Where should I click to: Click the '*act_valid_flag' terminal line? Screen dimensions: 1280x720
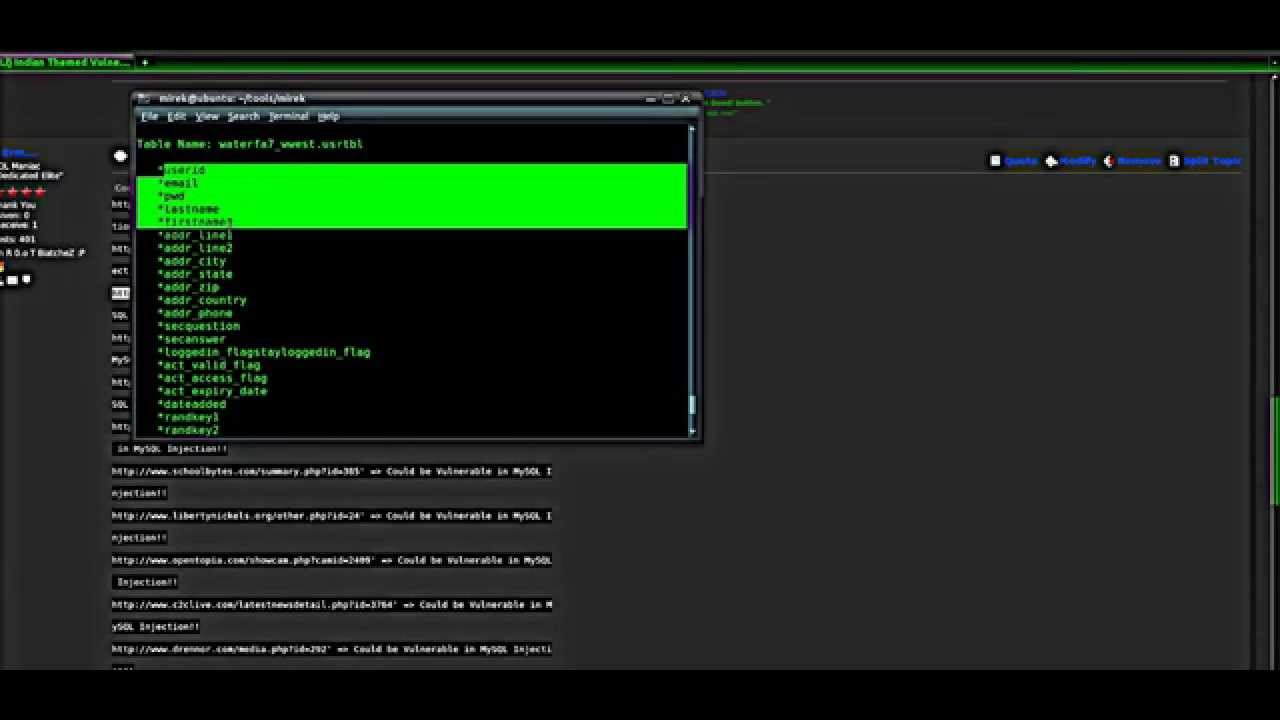click(209, 365)
